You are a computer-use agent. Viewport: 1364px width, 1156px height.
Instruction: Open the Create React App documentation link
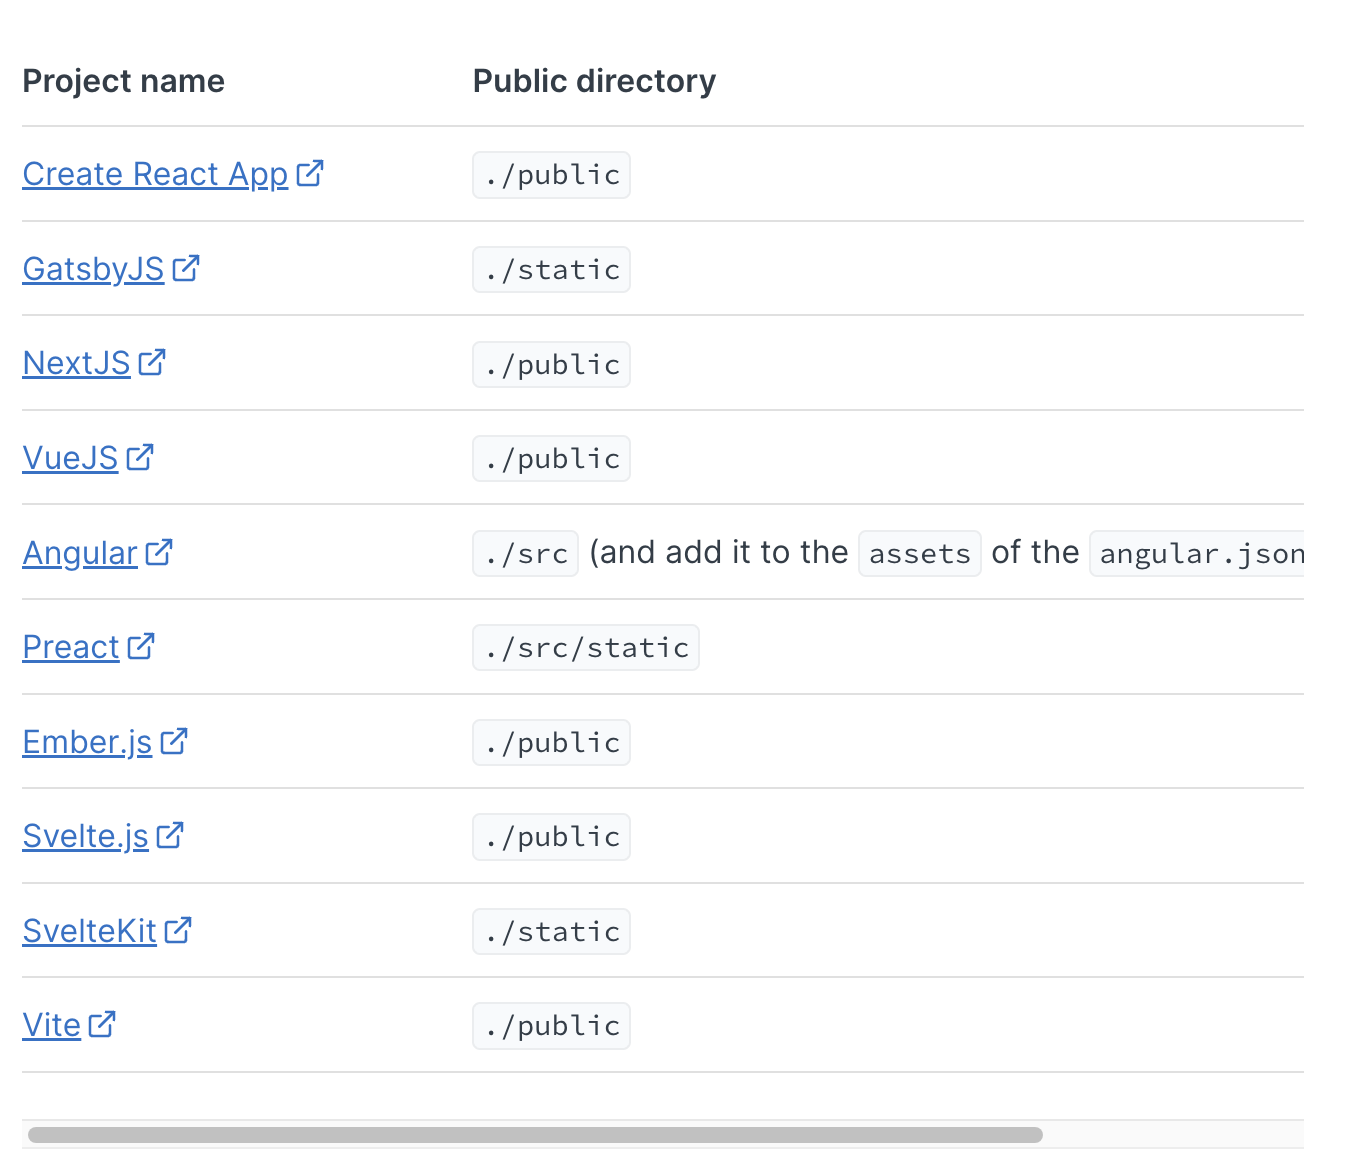[154, 174]
